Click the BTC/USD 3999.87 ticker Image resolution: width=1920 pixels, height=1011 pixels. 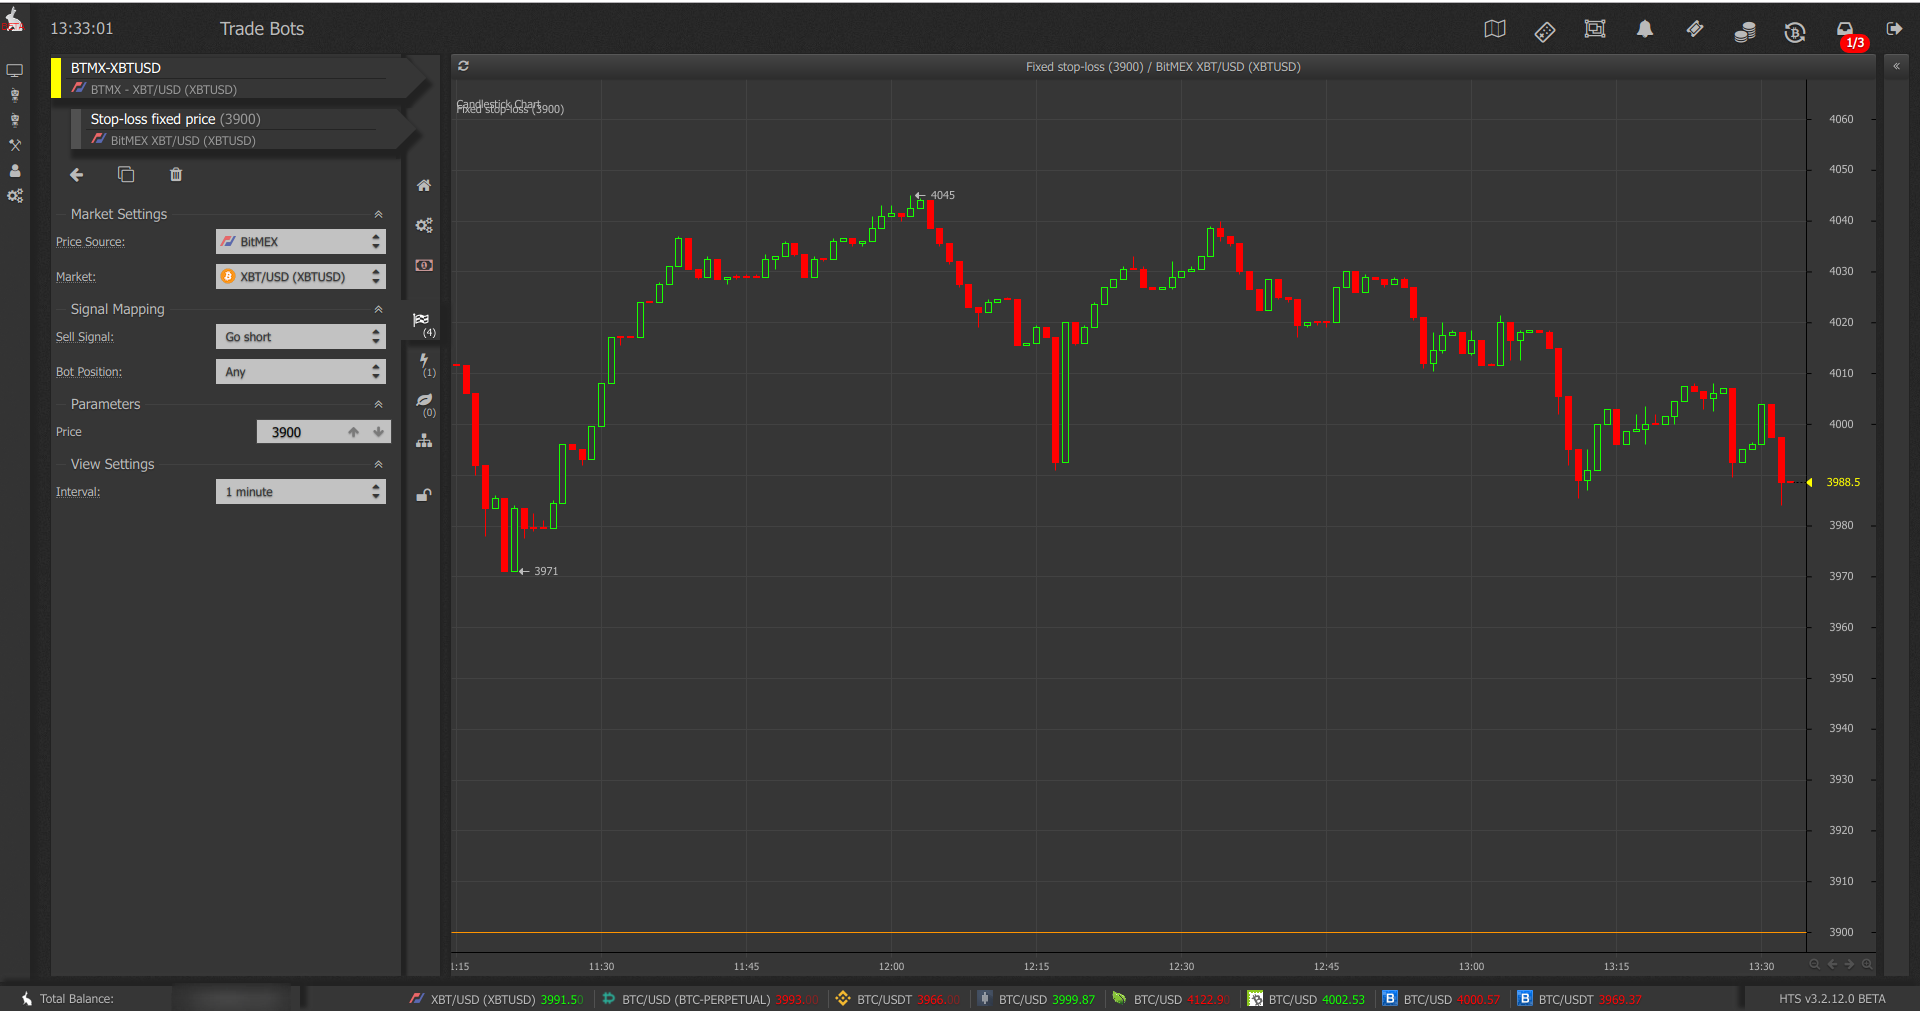(1036, 999)
